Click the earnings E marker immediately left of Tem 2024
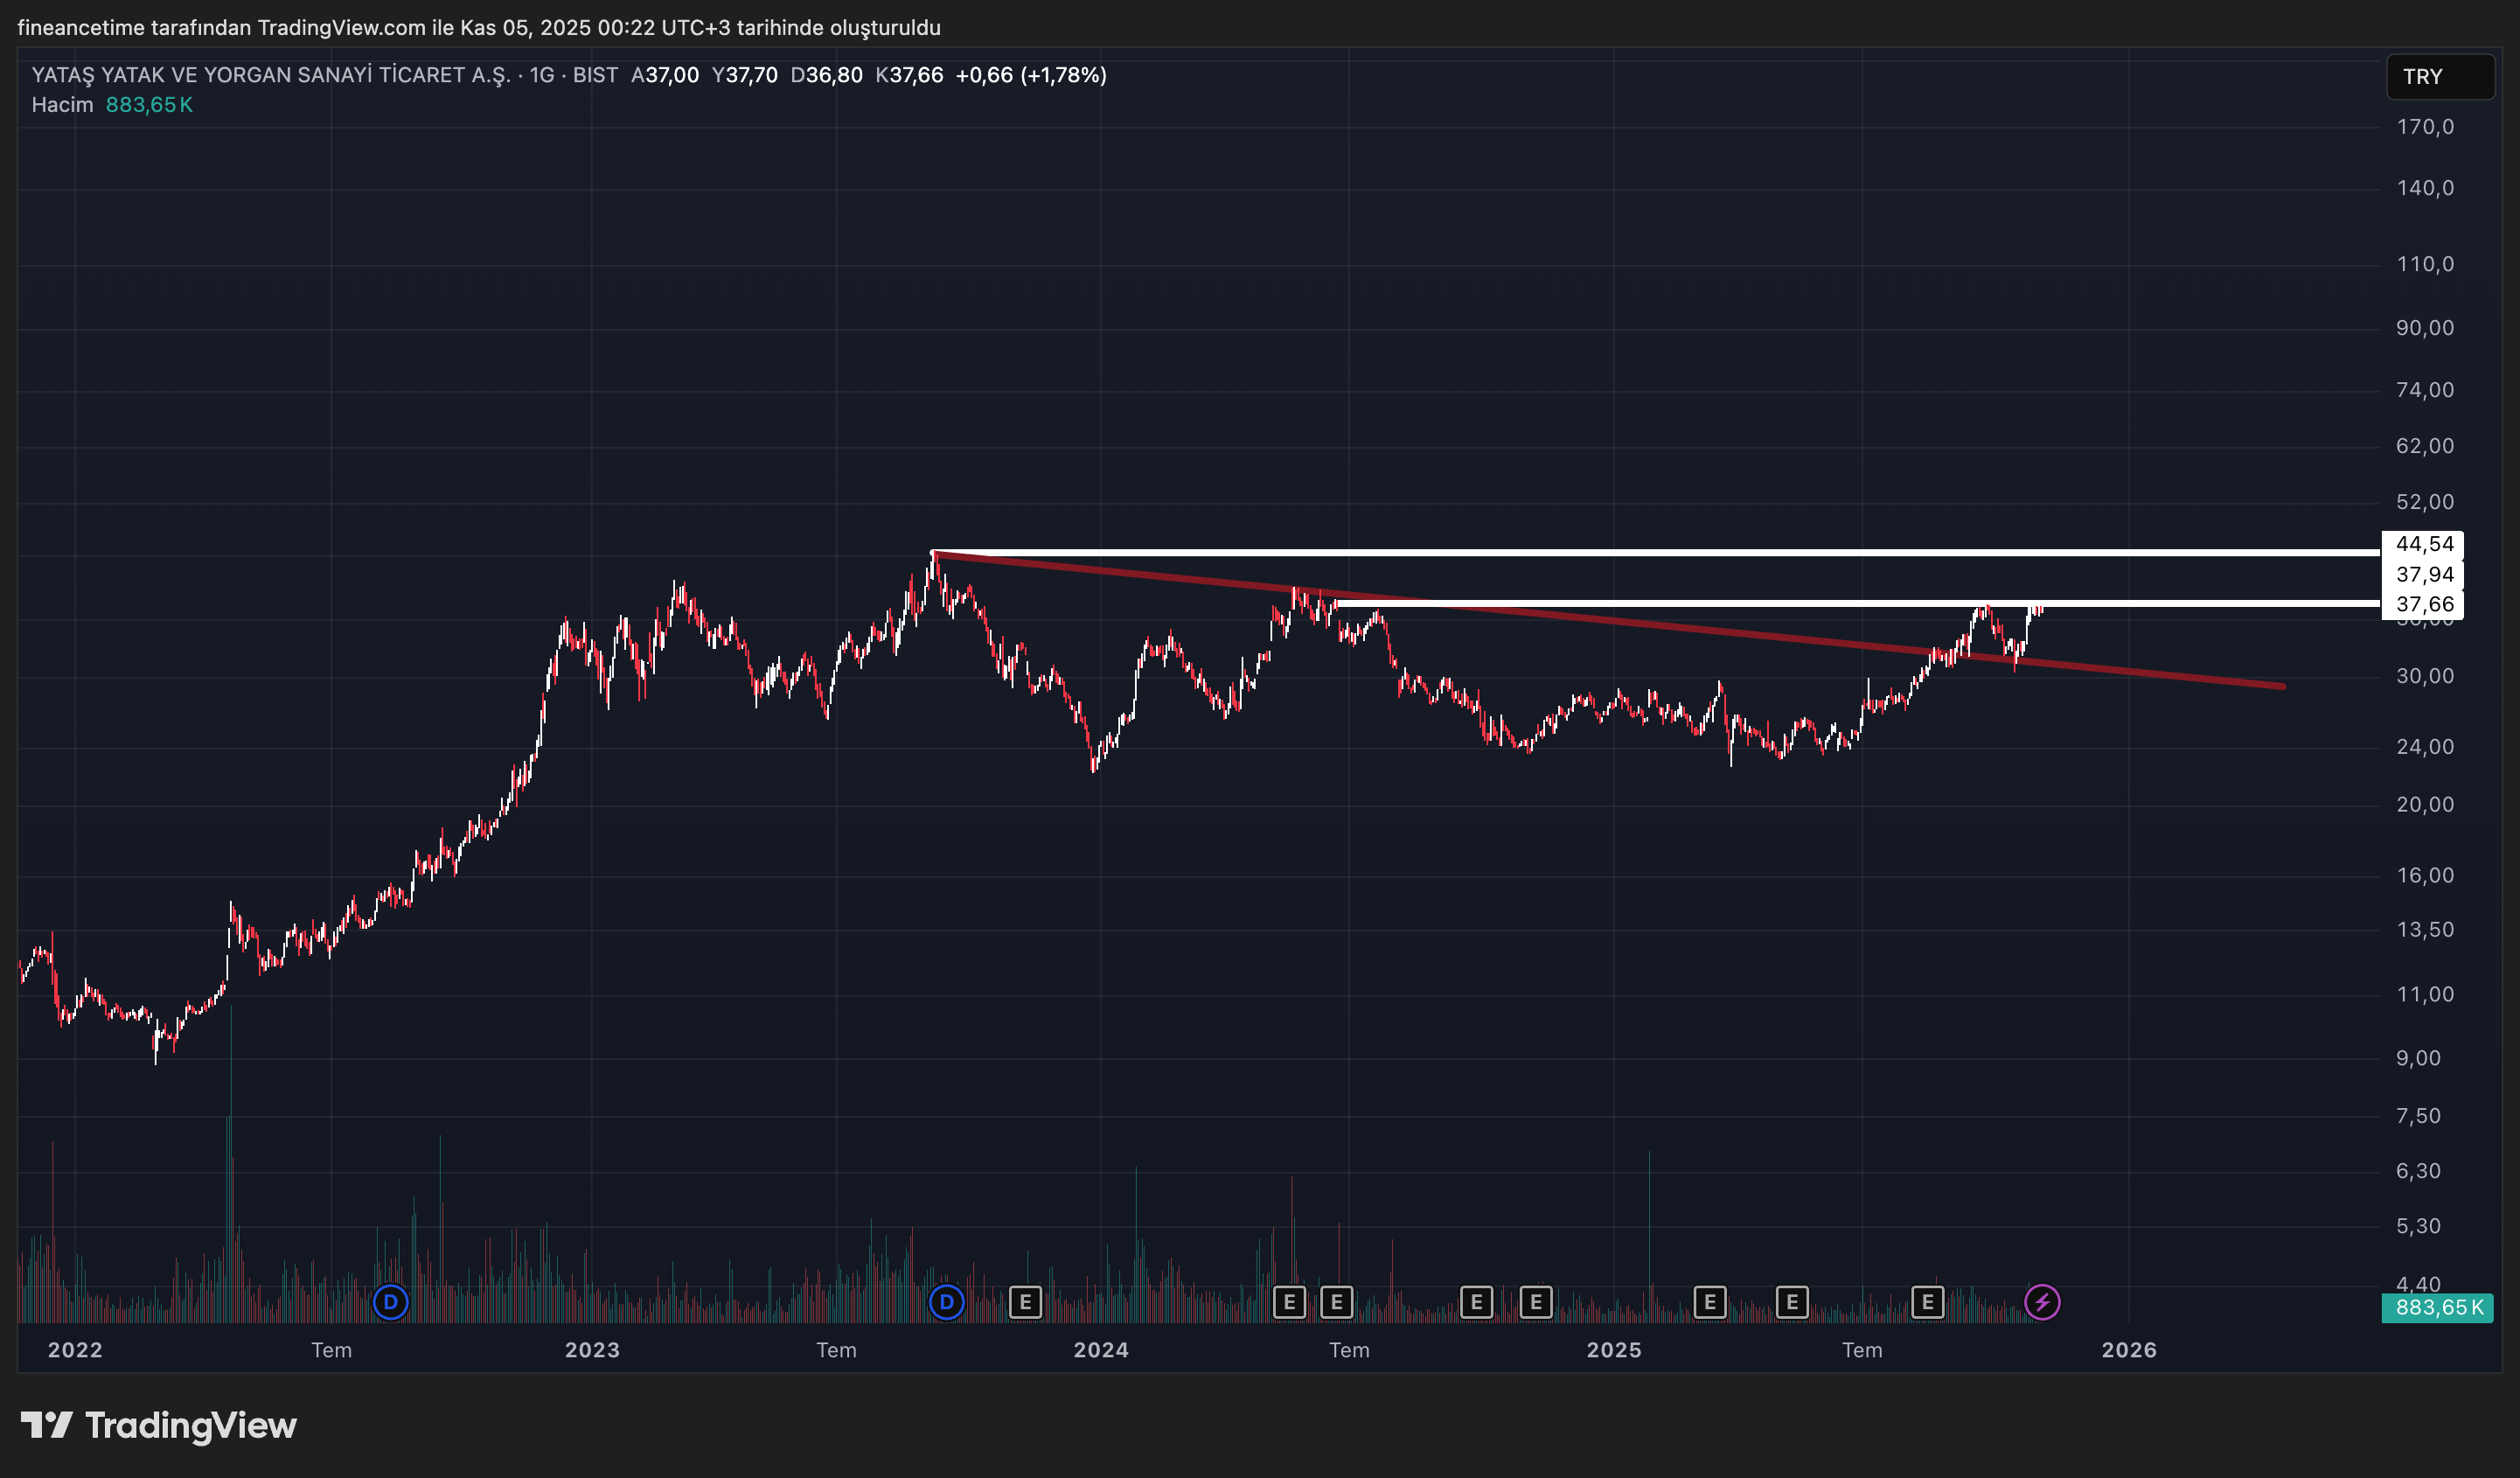Image resolution: width=2520 pixels, height=1478 pixels. pyautogui.click(x=1336, y=1302)
